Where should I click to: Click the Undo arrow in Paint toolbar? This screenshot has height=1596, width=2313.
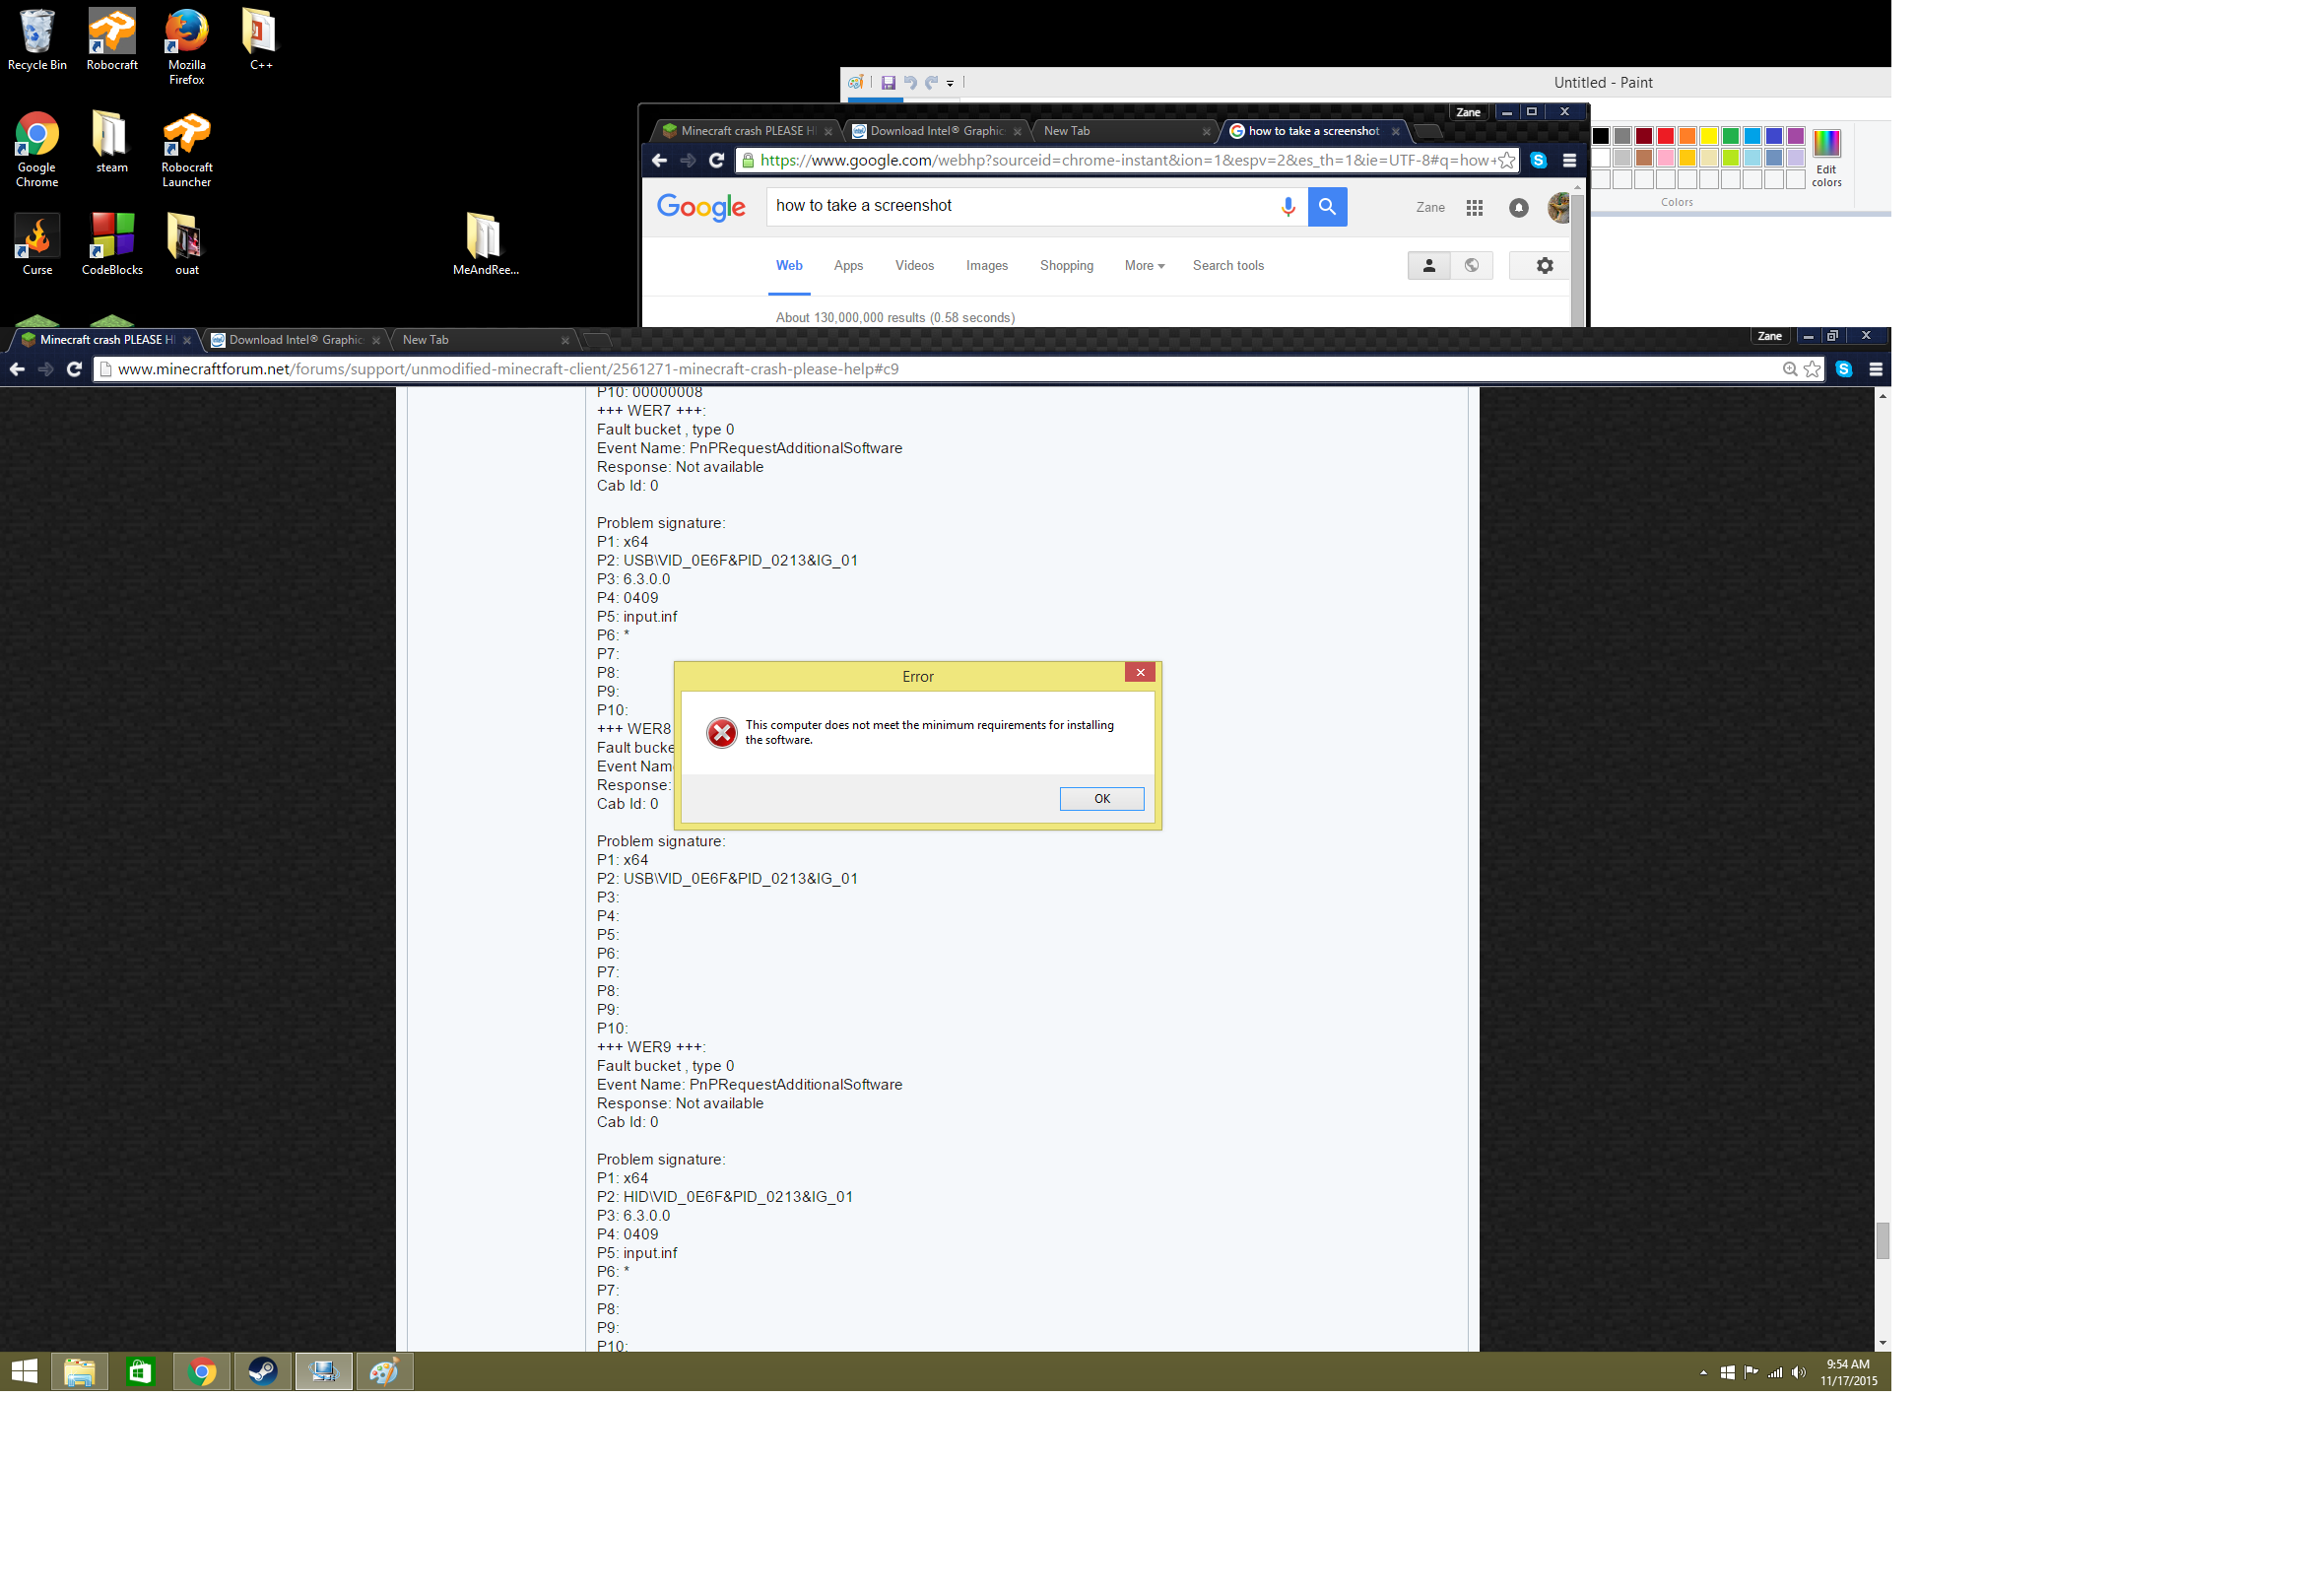[x=909, y=83]
